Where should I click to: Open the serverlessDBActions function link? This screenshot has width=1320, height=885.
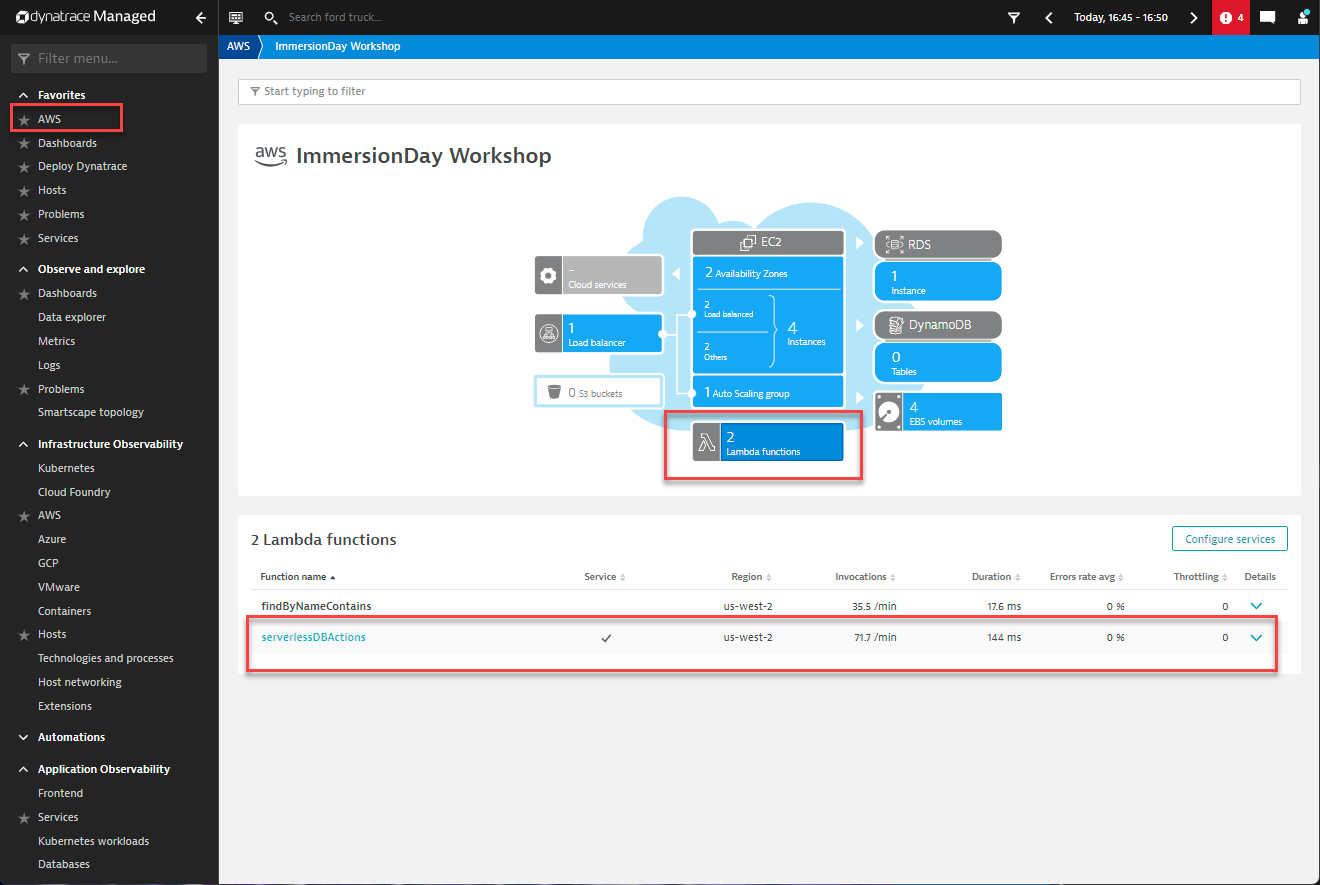[x=313, y=638]
